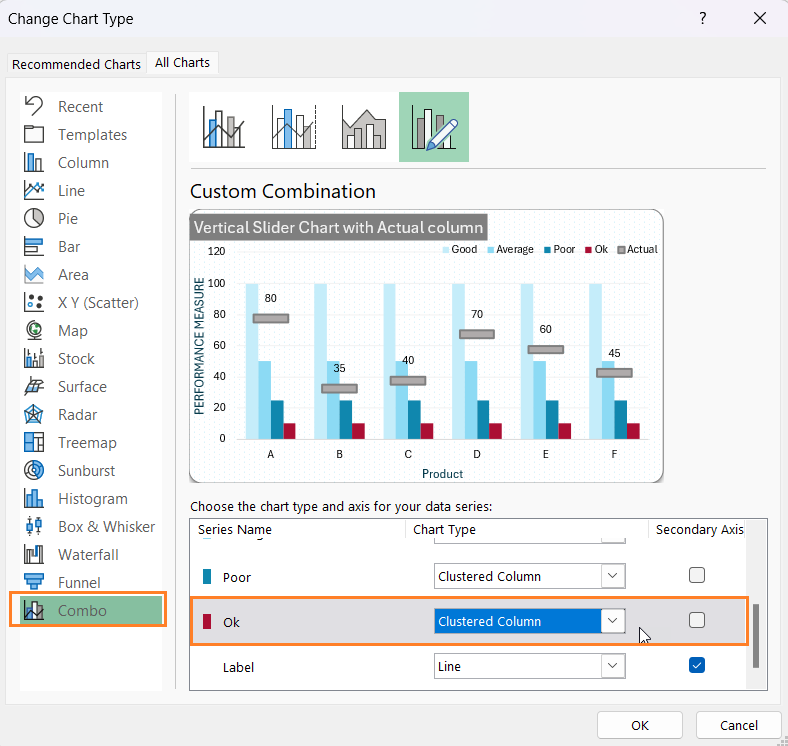Click the Secondary Axis column header
The image size is (788, 746).
point(699,529)
